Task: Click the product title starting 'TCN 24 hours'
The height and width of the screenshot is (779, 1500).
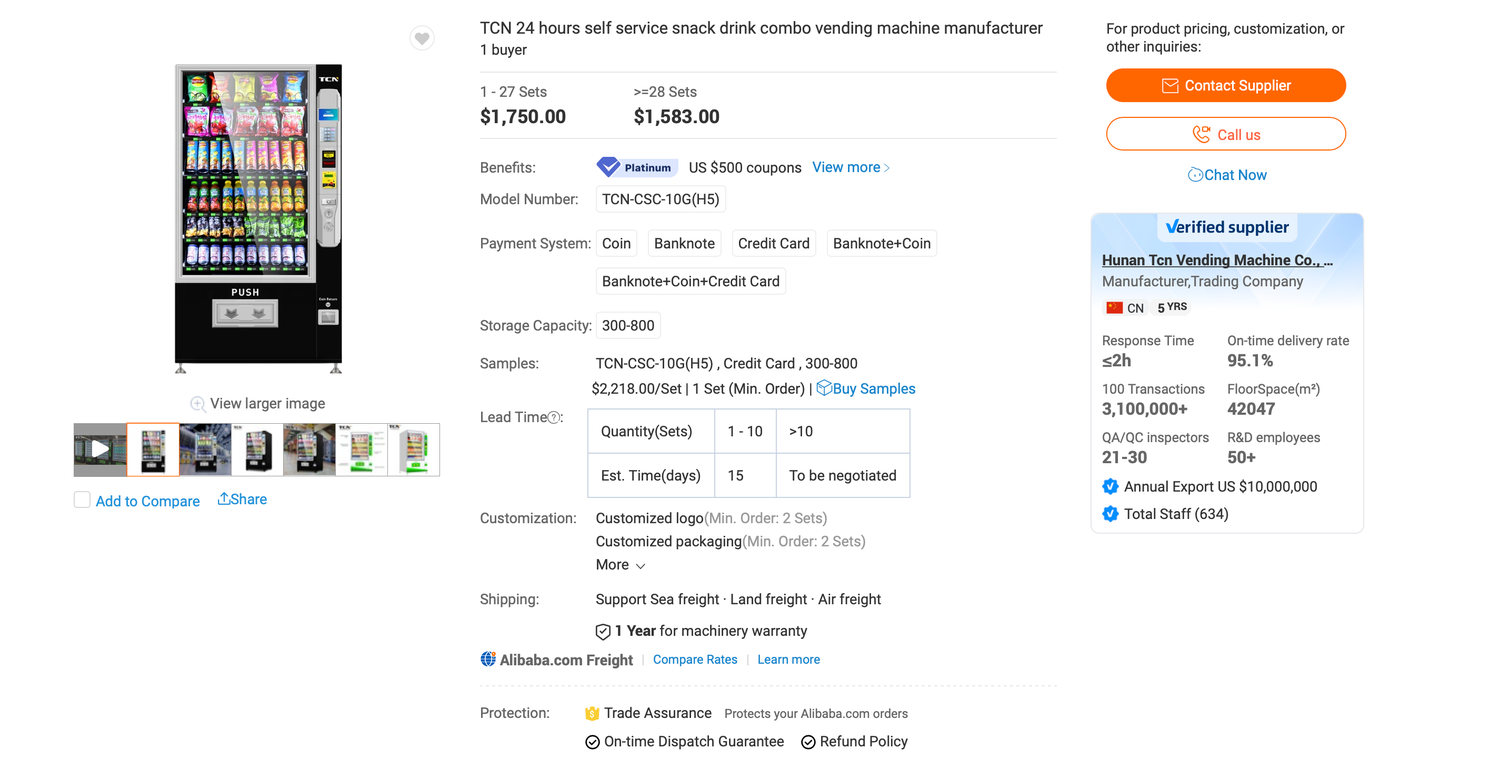Action: coord(761,28)
